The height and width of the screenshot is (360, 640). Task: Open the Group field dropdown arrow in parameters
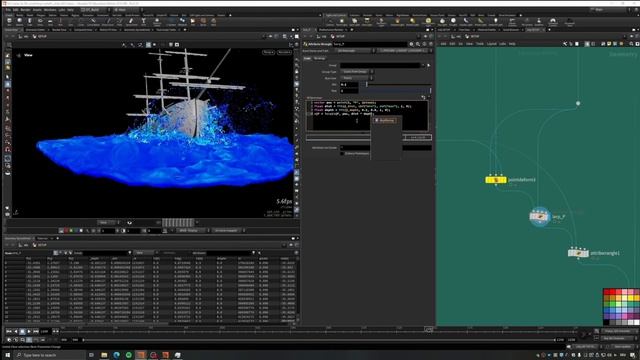[x=423, y=65]
